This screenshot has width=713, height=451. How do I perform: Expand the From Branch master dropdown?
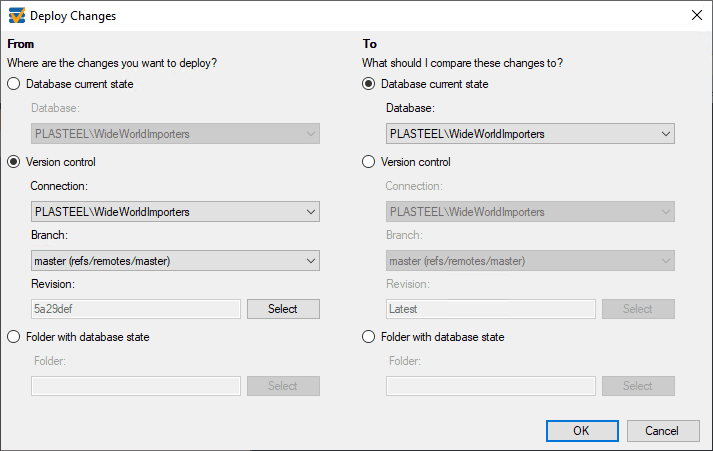176,261
